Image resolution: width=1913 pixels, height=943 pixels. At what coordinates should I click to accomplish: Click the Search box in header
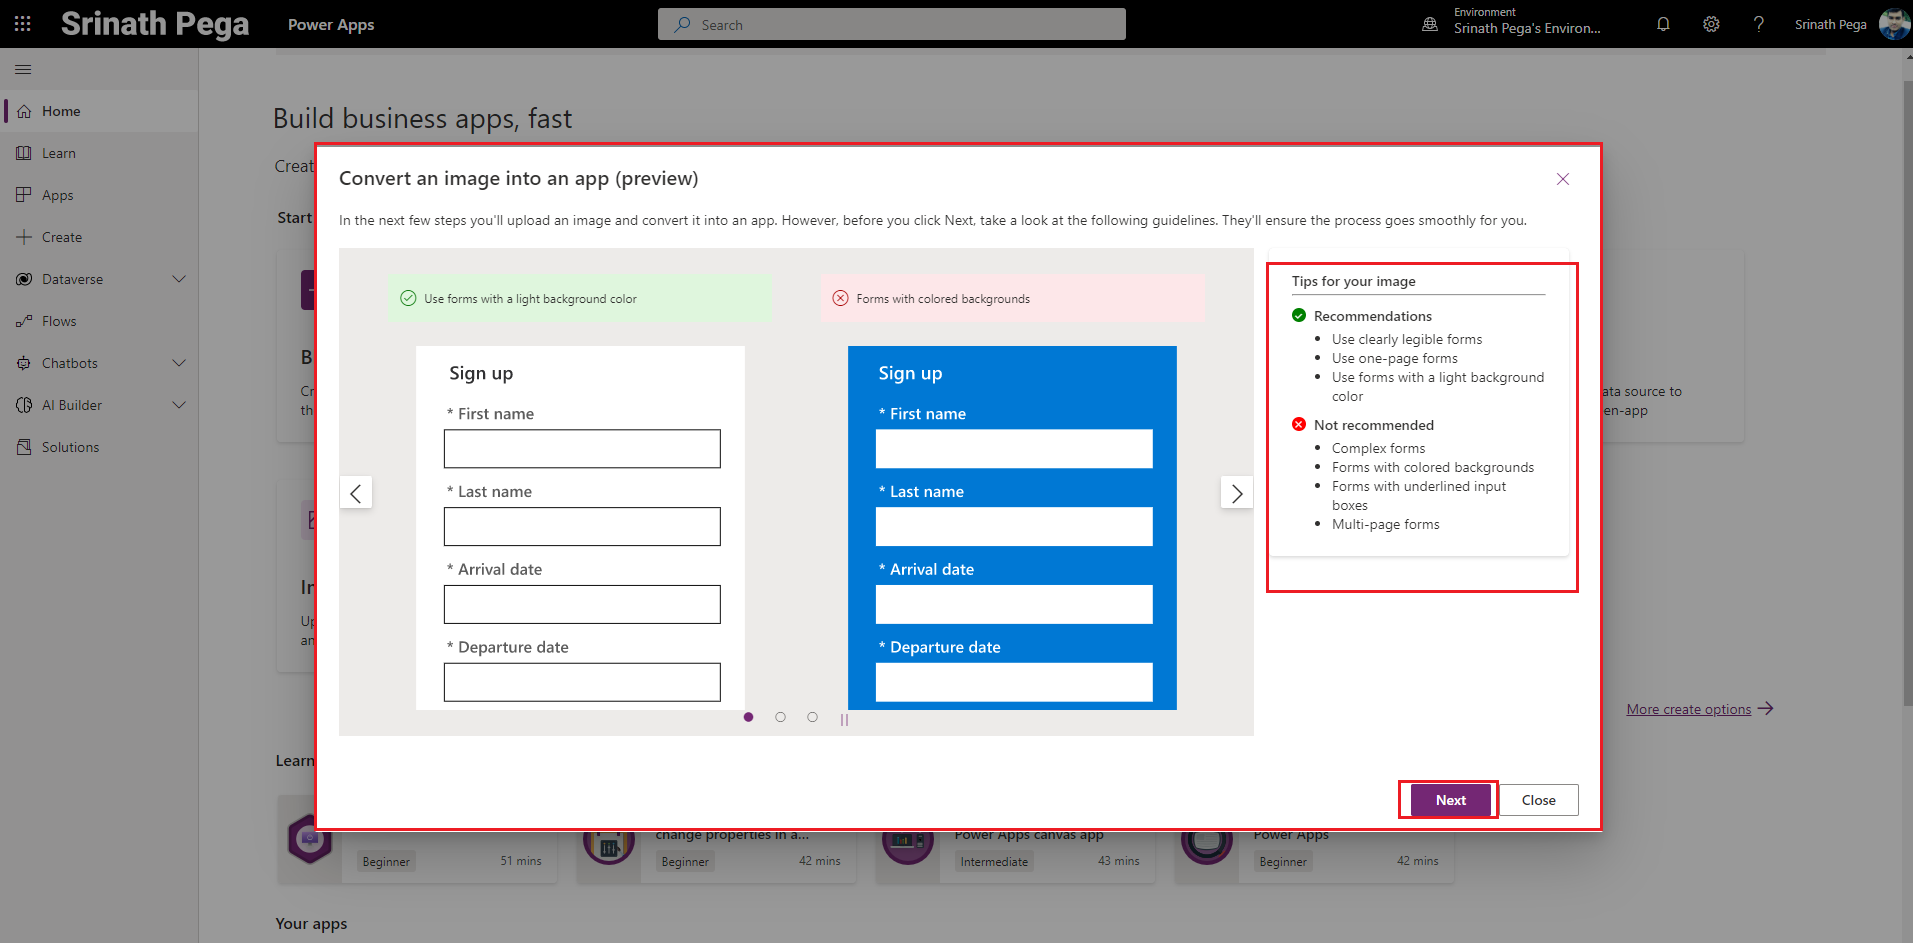click(891, 25)
